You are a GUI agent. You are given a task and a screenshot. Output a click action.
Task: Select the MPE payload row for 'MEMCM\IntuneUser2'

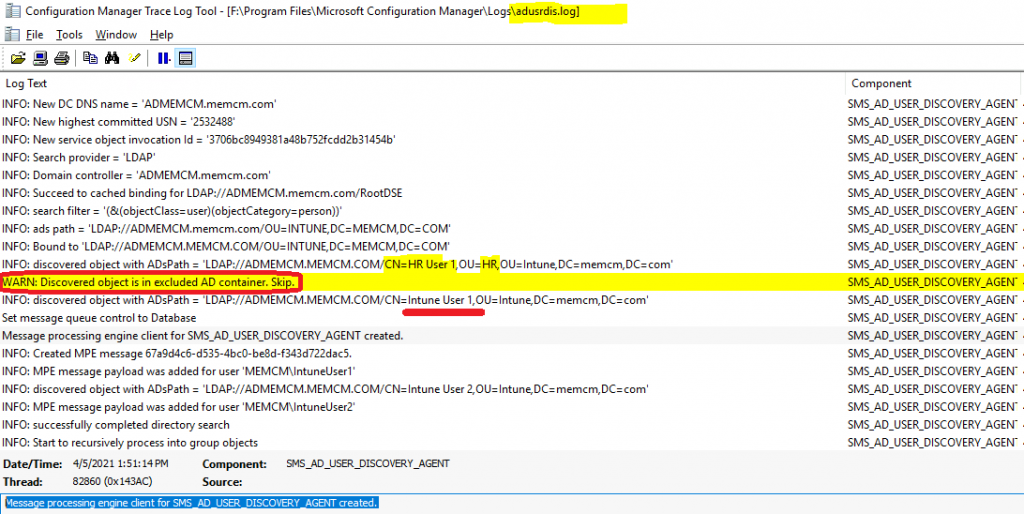[x=512, y=407]
